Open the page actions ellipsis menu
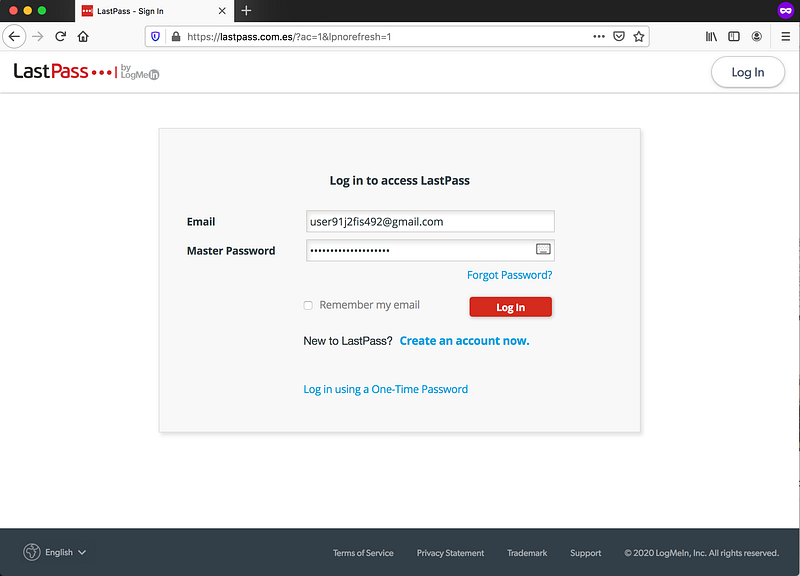800x576 pixels. pyautogui.click(x=598, y=35)
